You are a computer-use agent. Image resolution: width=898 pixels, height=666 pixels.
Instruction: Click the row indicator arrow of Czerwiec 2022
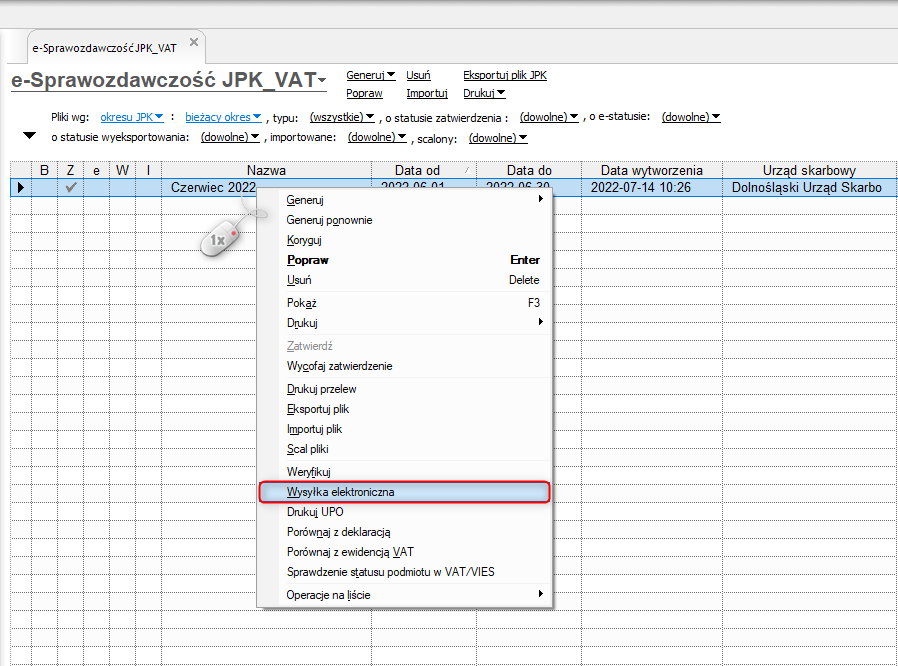coord(21,187)
